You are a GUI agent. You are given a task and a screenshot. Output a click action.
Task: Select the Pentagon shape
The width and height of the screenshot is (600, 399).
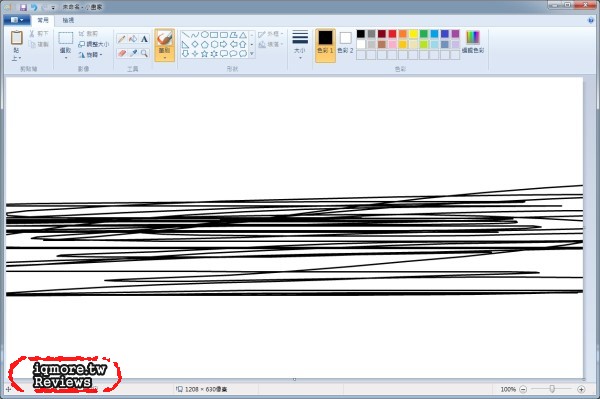(x=205, y=44)
